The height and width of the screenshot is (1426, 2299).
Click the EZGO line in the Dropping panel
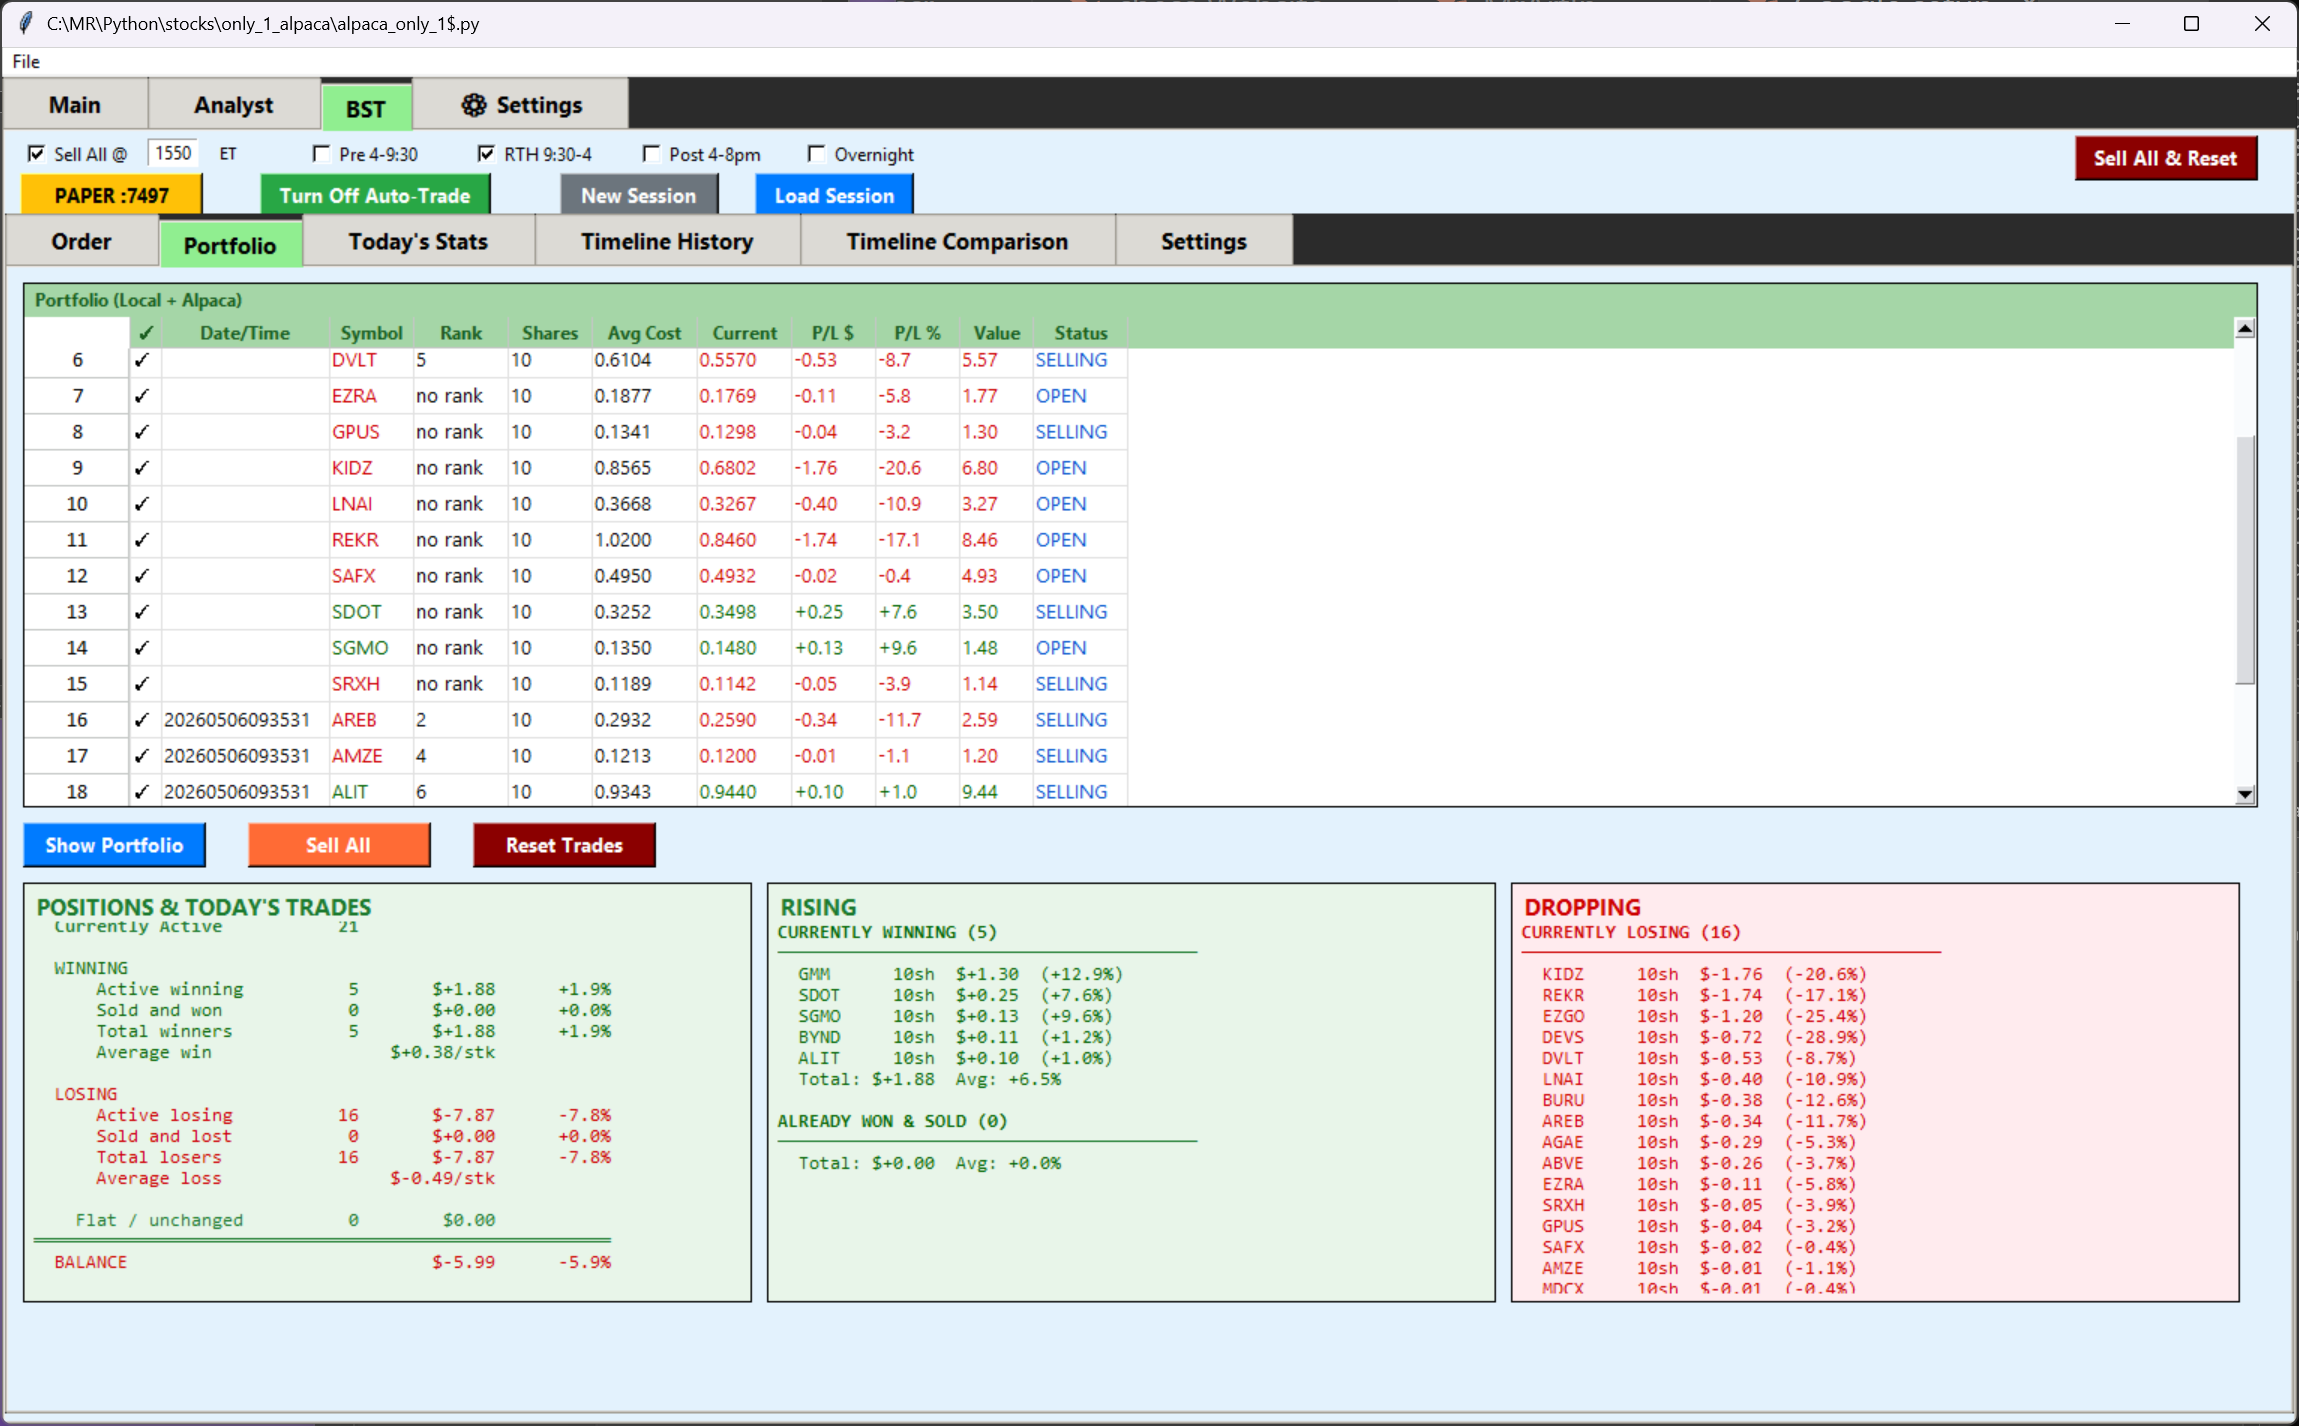1704,1016
